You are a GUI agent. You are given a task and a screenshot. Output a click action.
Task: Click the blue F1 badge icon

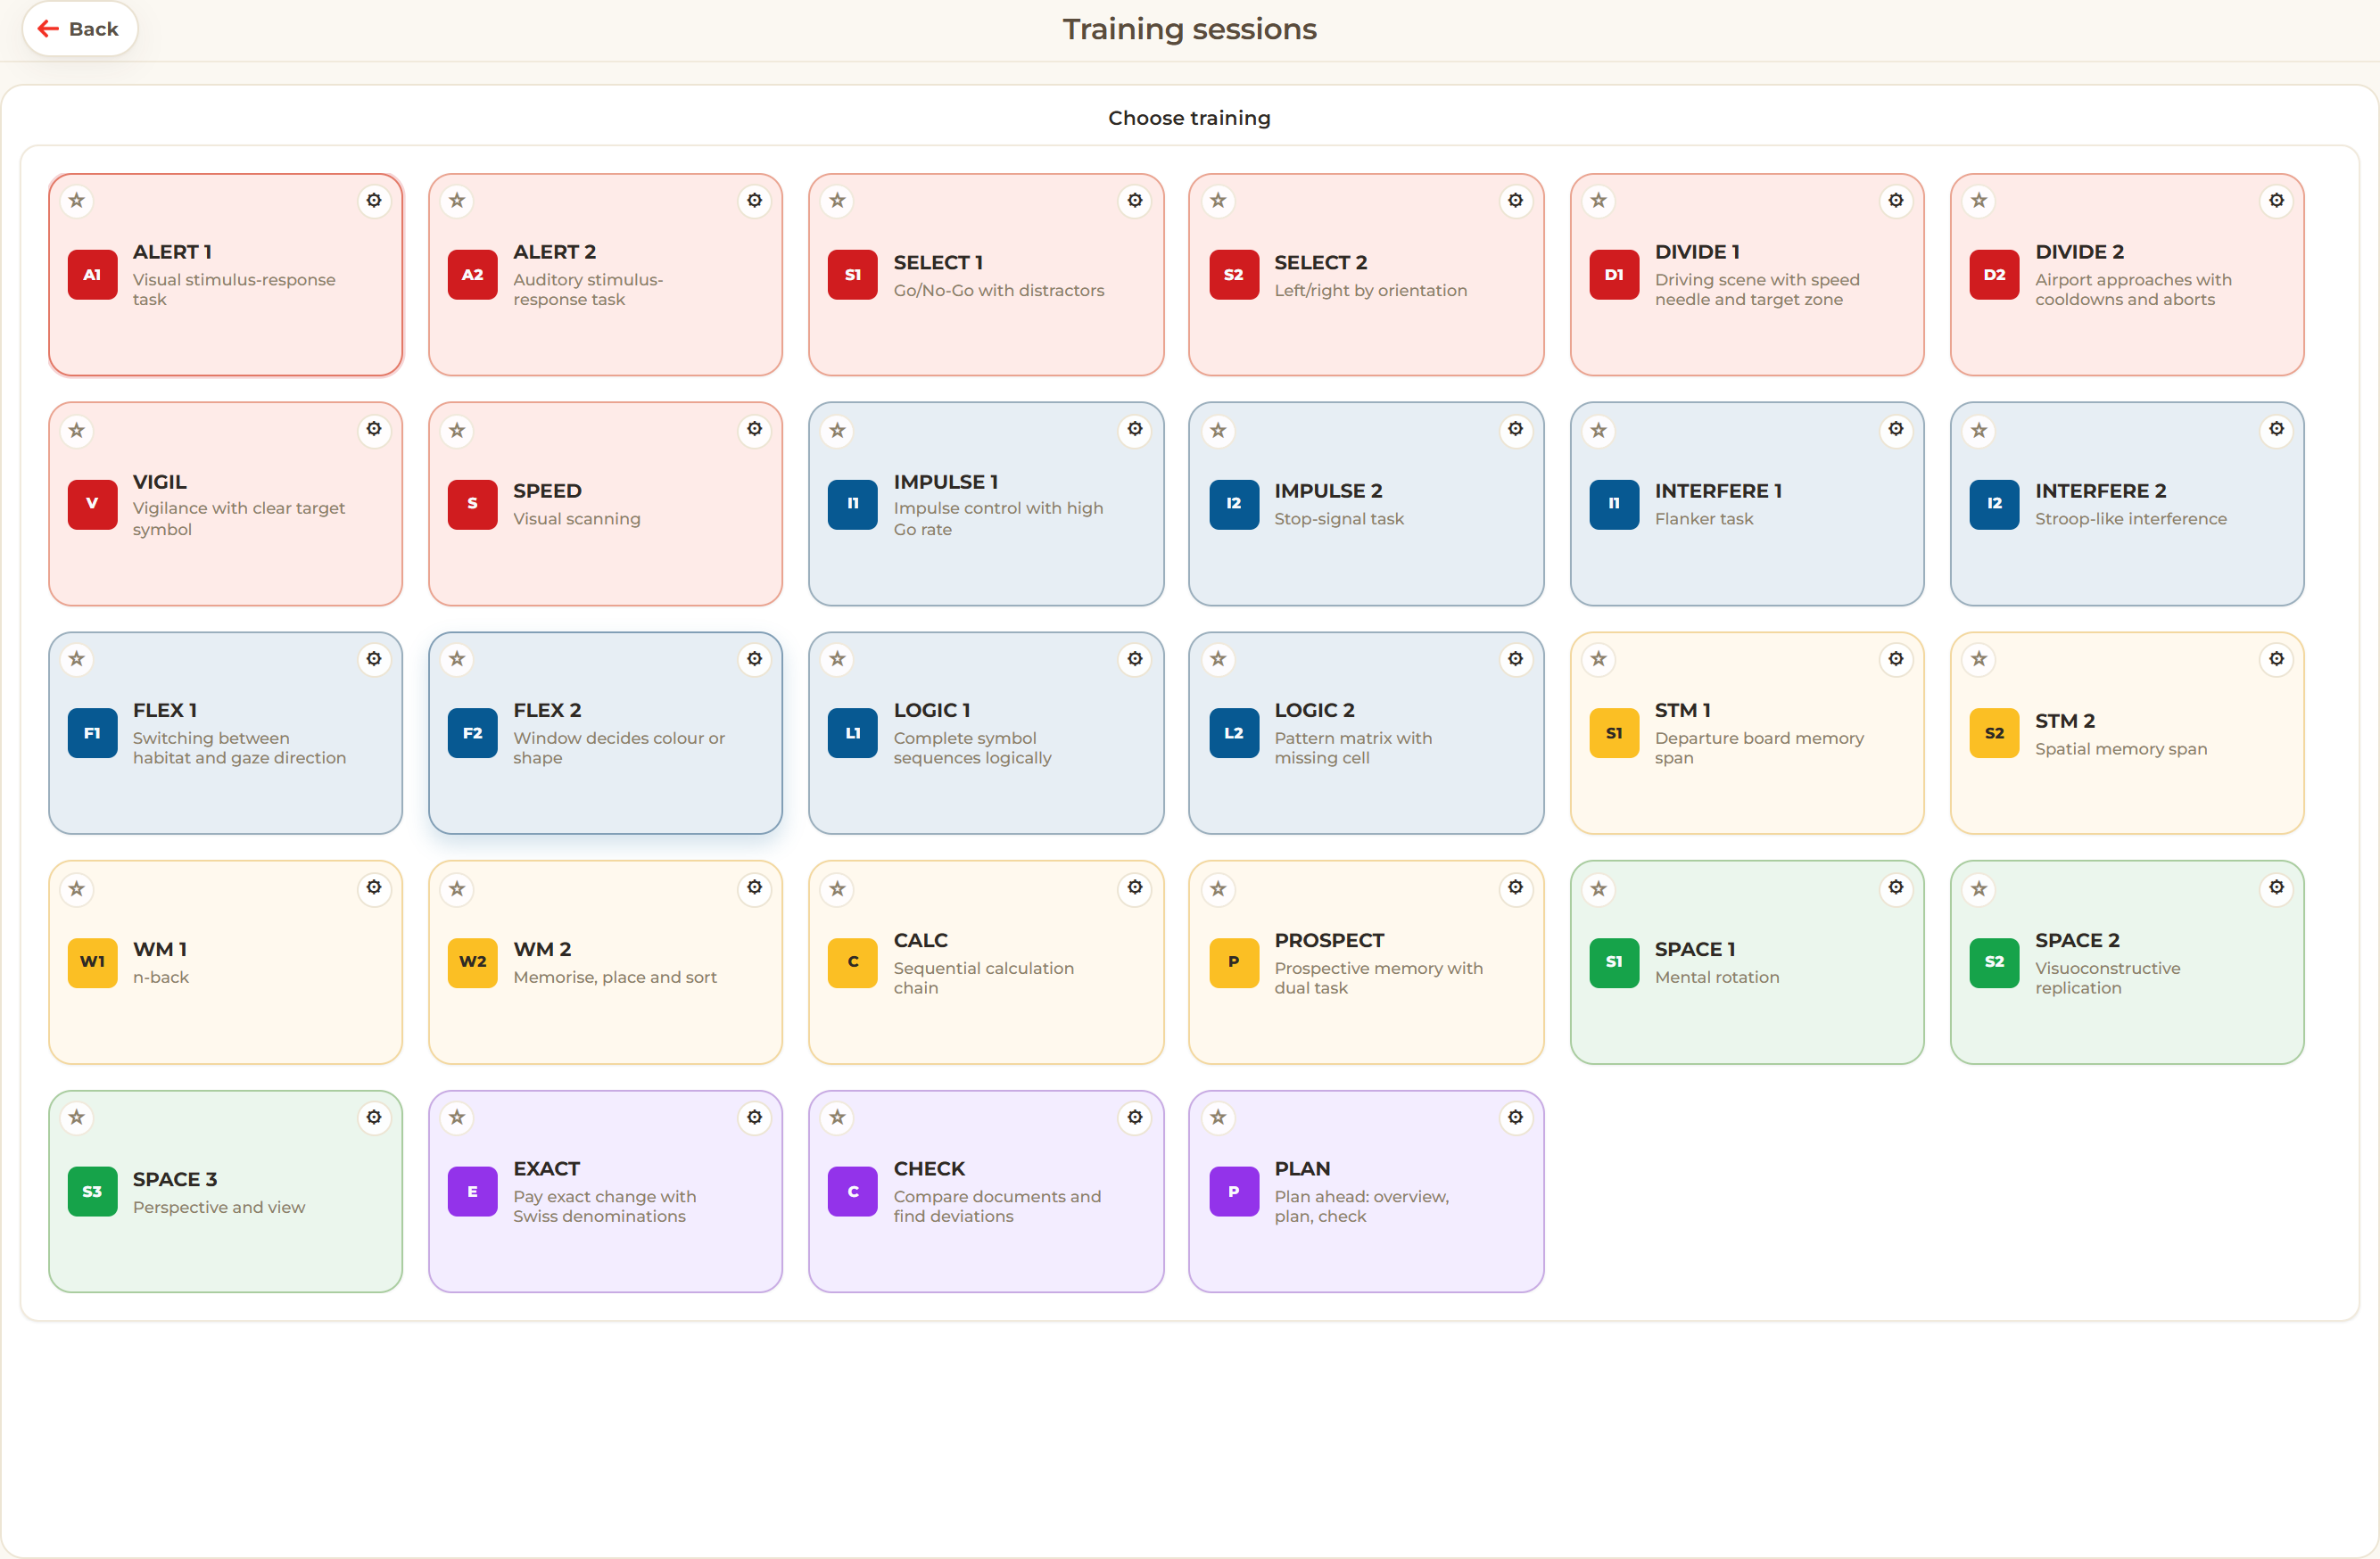click(92, 733)
